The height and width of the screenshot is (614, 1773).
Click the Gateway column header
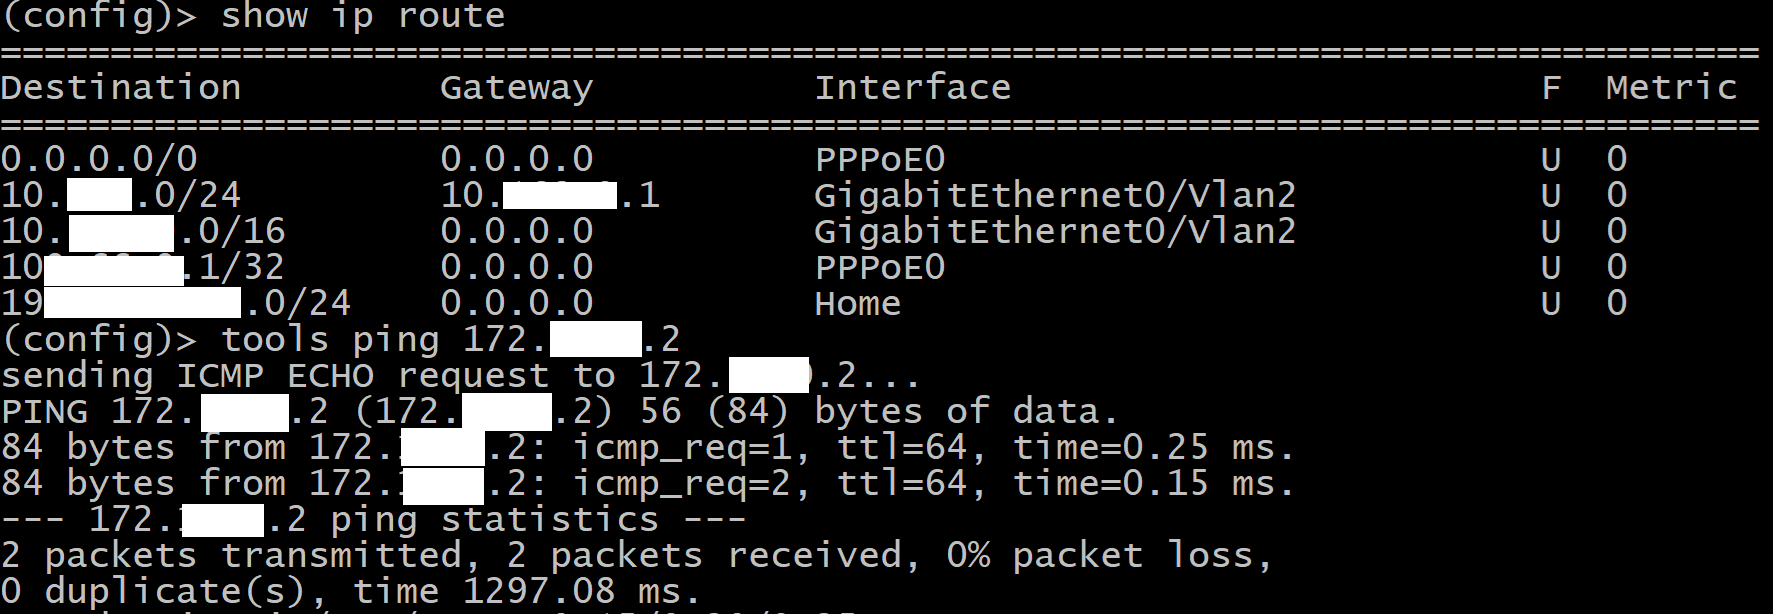[x=516, y=88]
